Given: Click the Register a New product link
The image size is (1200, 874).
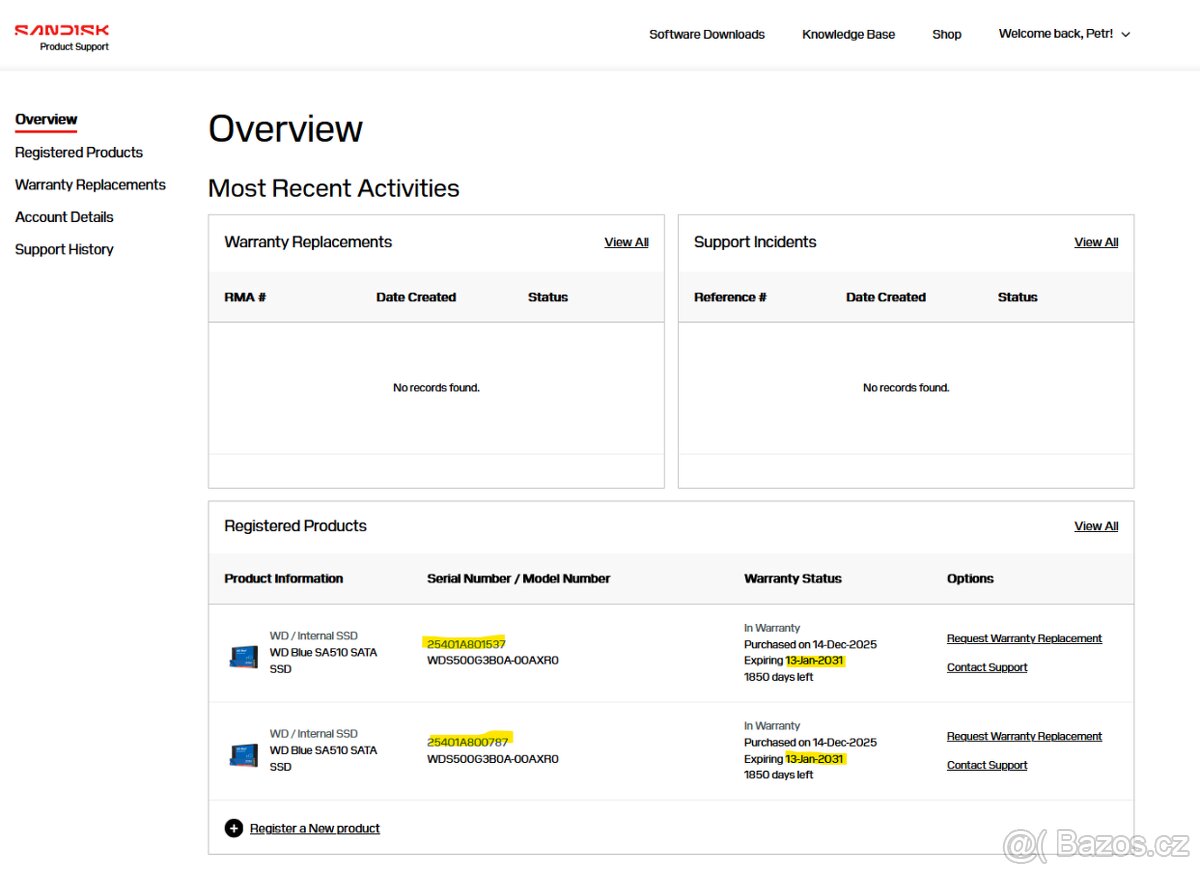Looking at the screenshot, I should pyautogui.click(x=315, y=828).
